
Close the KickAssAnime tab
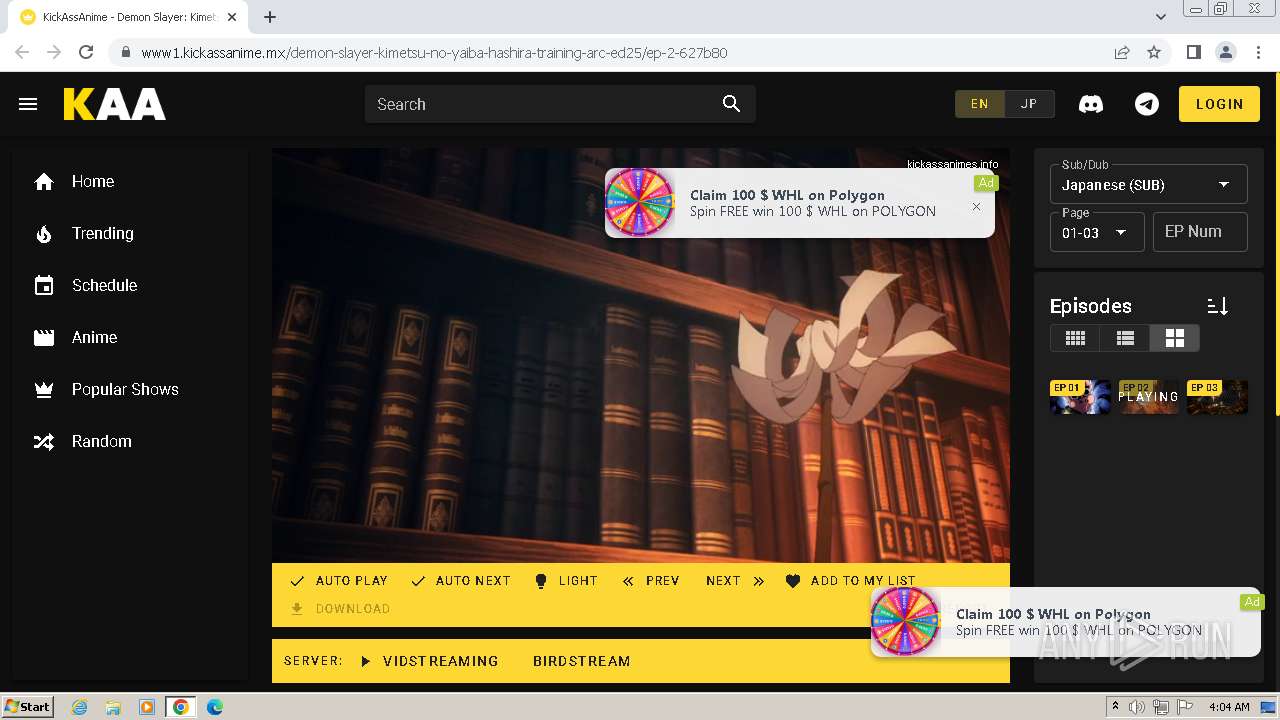pos(232,17)
